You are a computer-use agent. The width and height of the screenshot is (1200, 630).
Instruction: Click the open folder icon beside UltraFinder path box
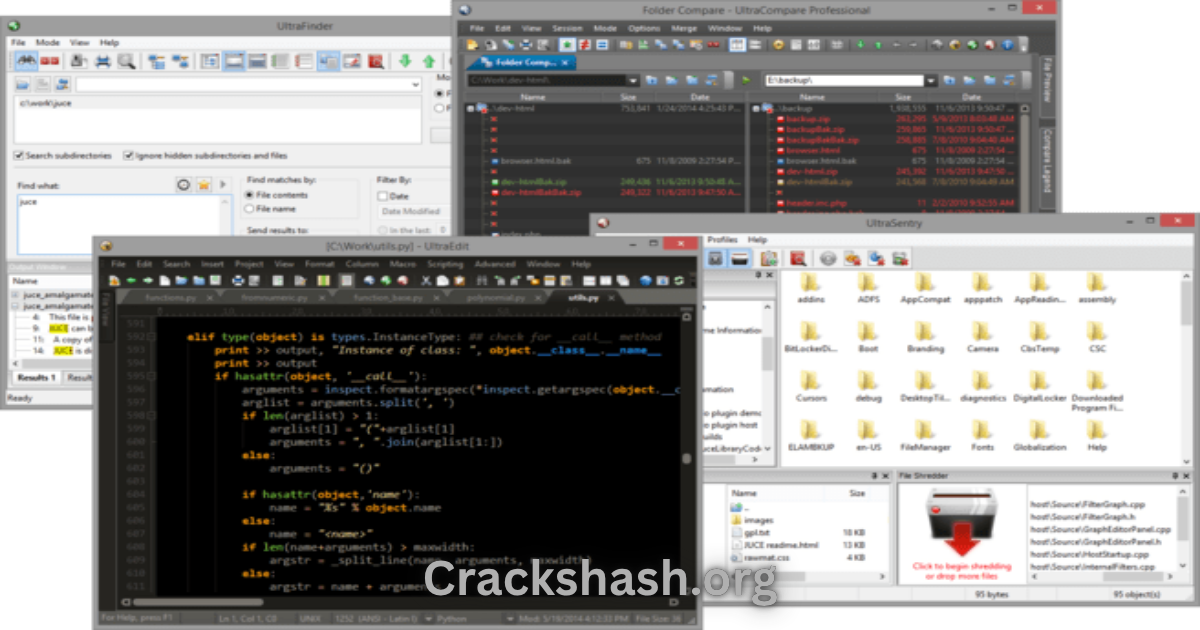click(23, 84)
